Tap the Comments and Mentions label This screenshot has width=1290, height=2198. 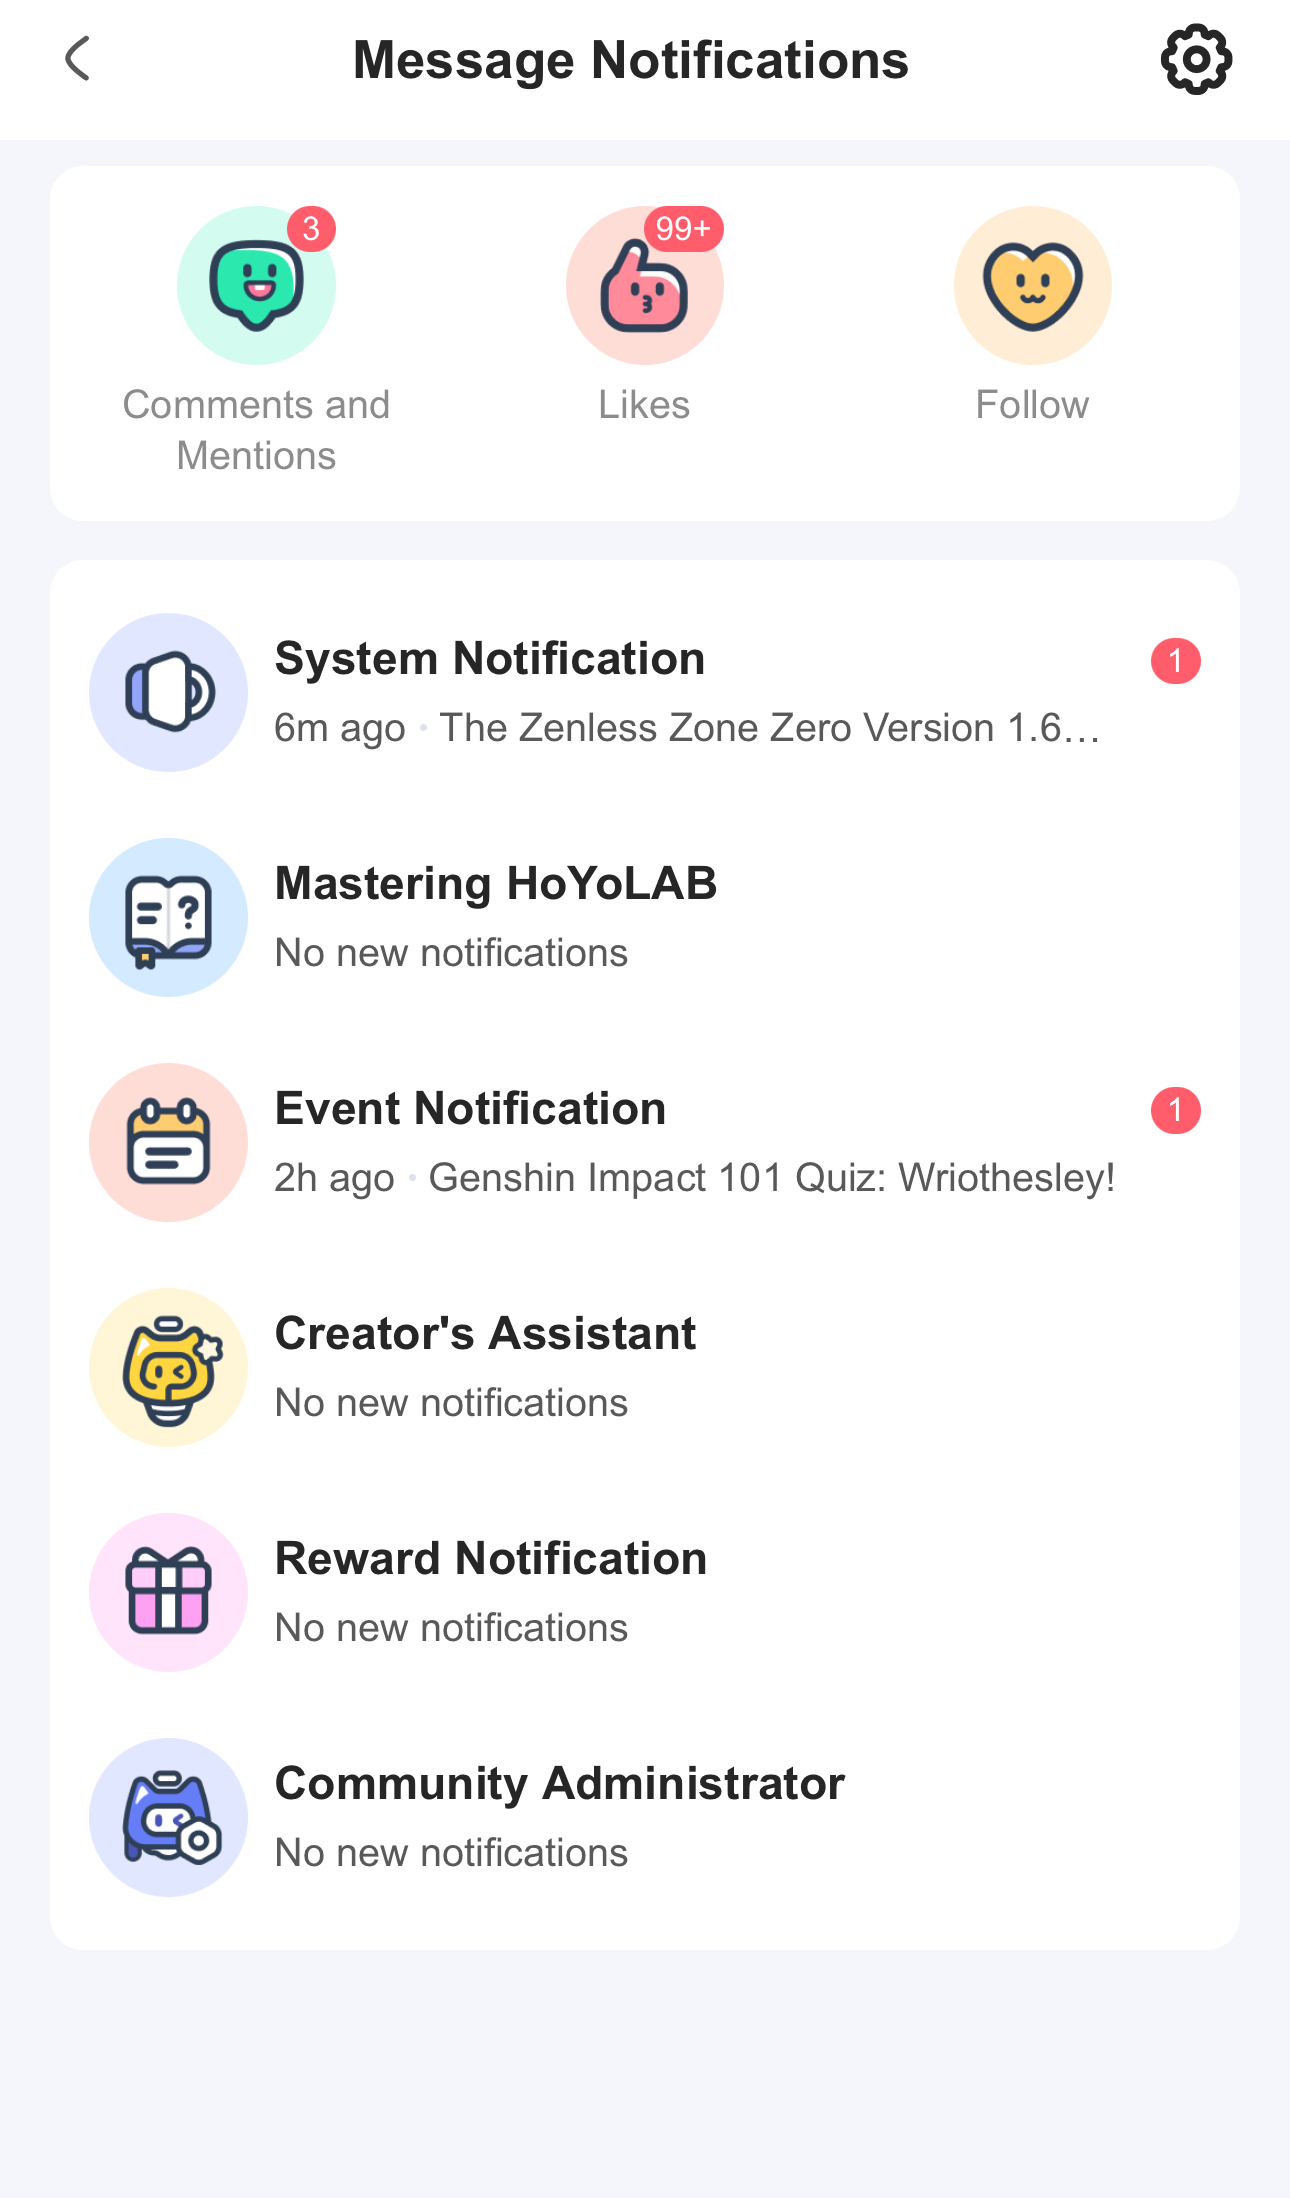(256, 430)
